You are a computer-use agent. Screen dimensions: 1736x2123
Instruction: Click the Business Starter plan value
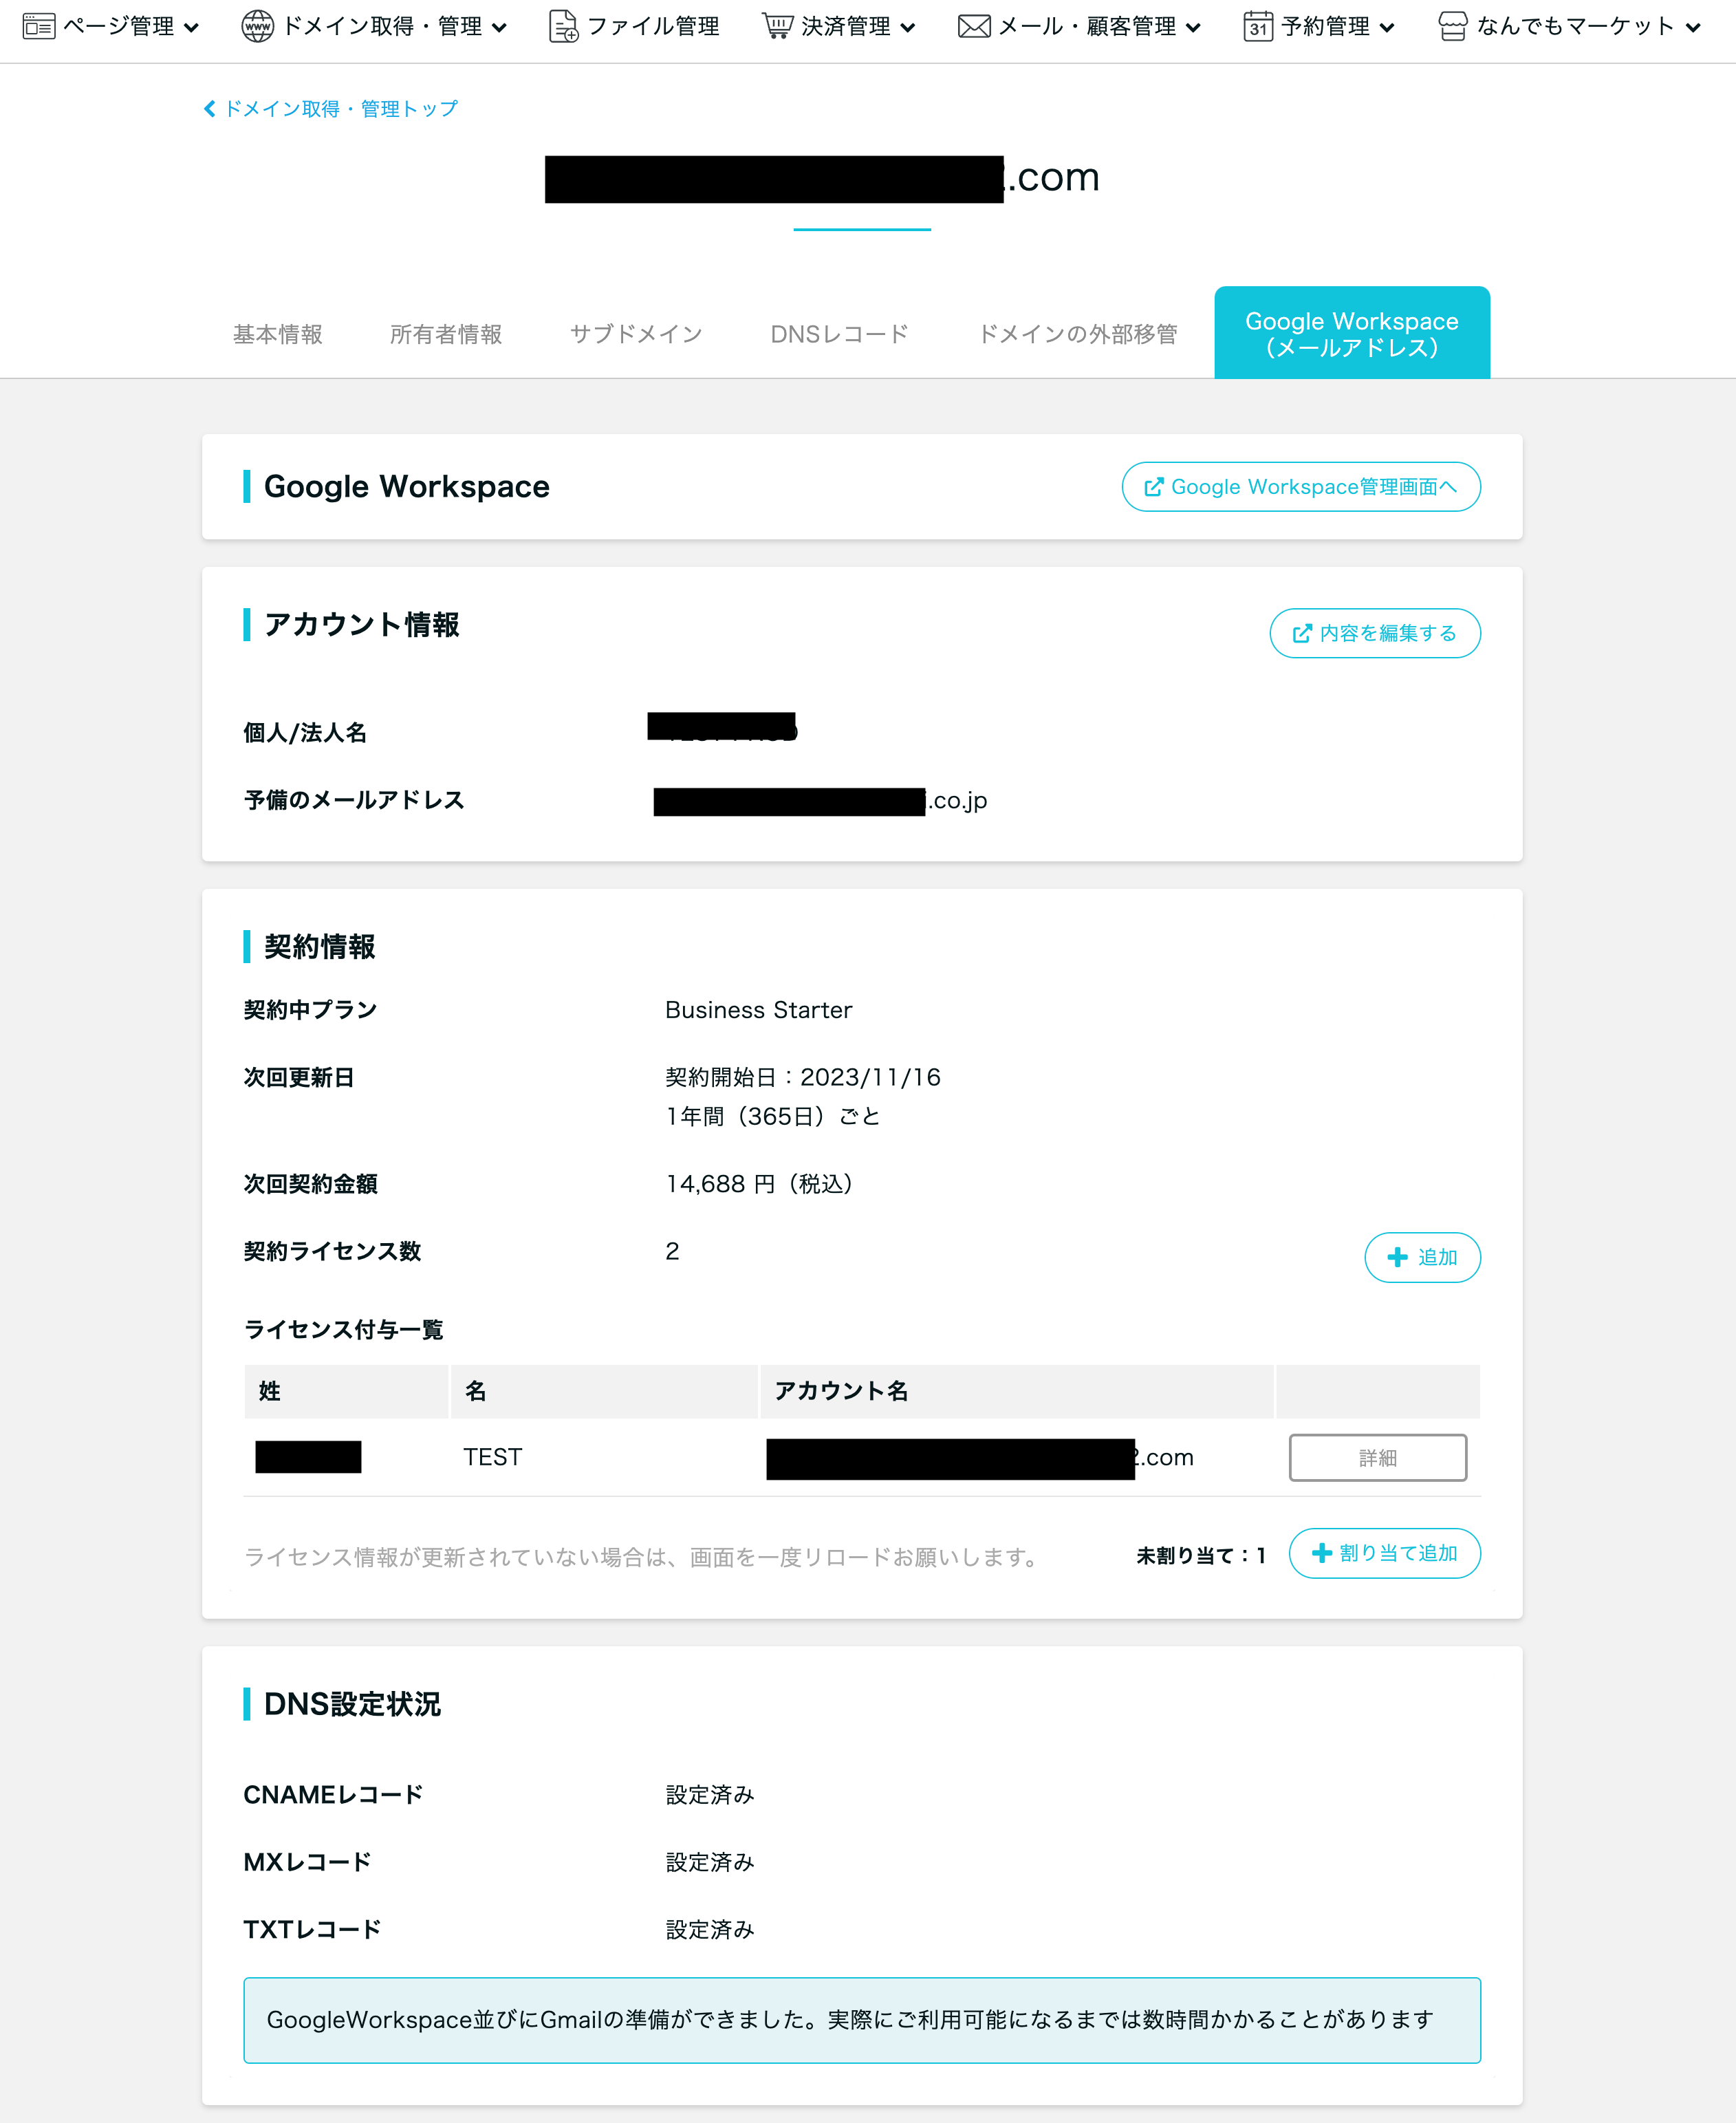759,1010
